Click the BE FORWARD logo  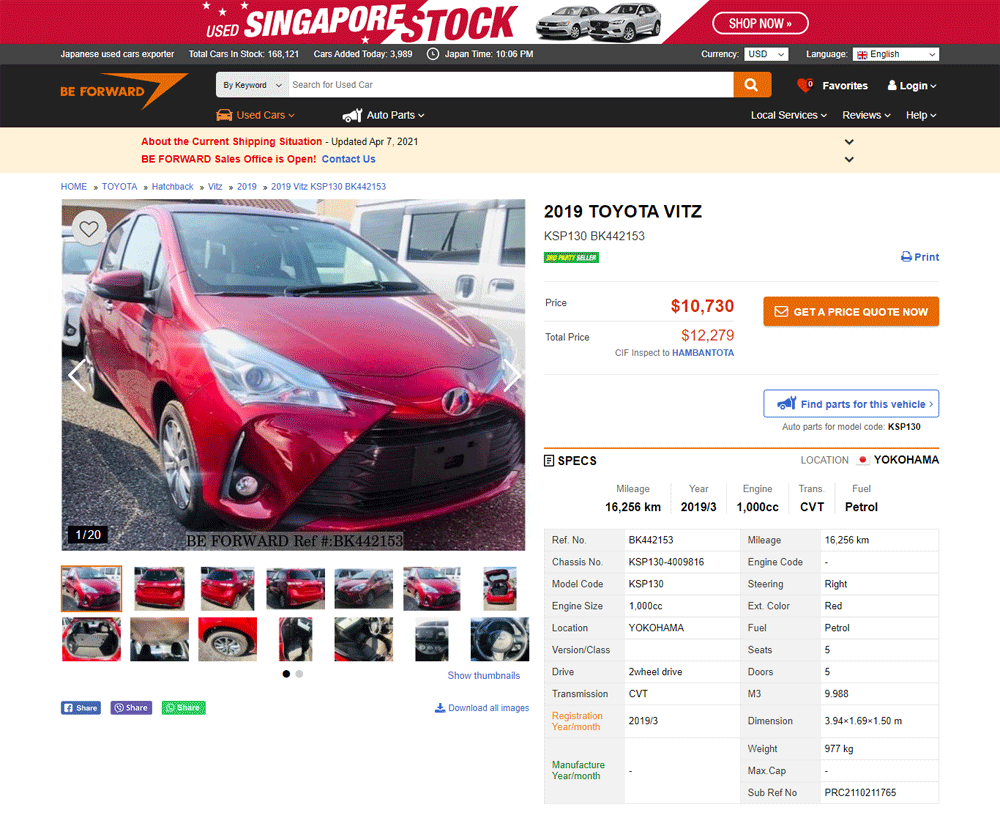pos(124,91)
